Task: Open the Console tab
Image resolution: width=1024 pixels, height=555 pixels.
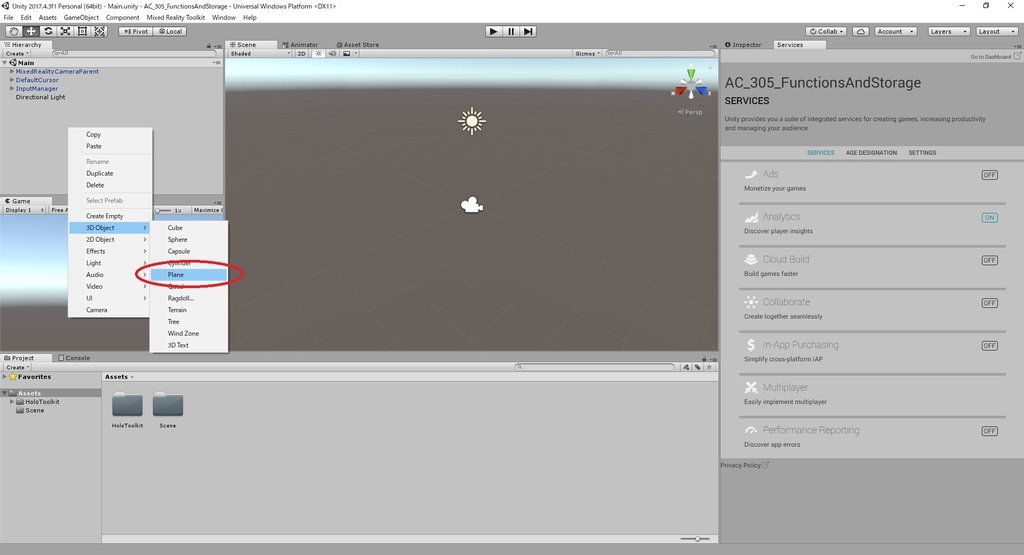Action: [74, 358]
